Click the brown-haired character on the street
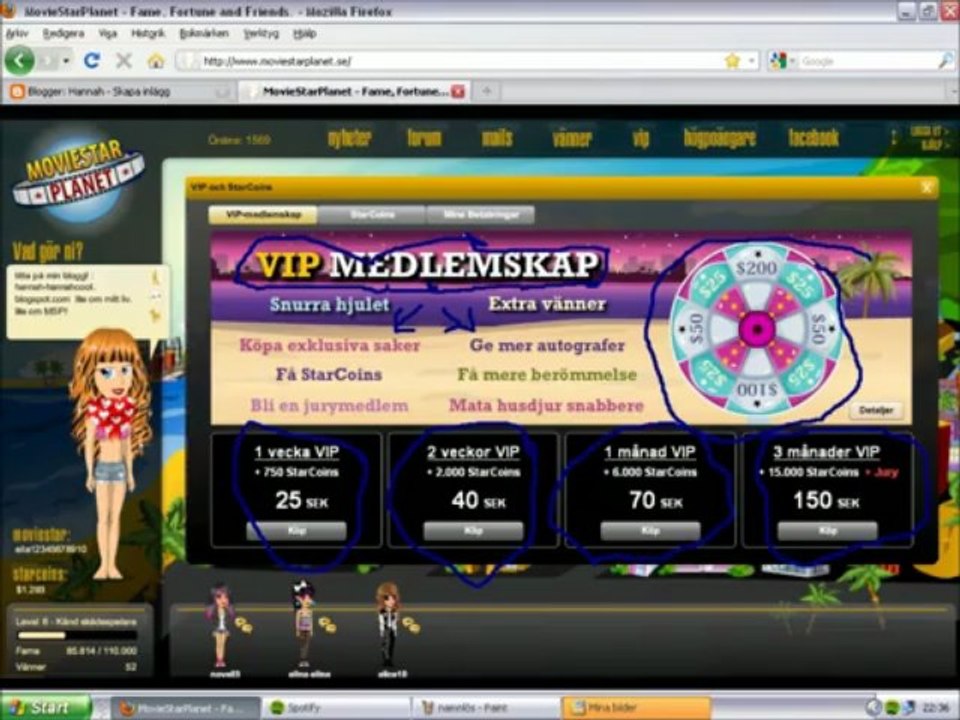 point(388,624)
